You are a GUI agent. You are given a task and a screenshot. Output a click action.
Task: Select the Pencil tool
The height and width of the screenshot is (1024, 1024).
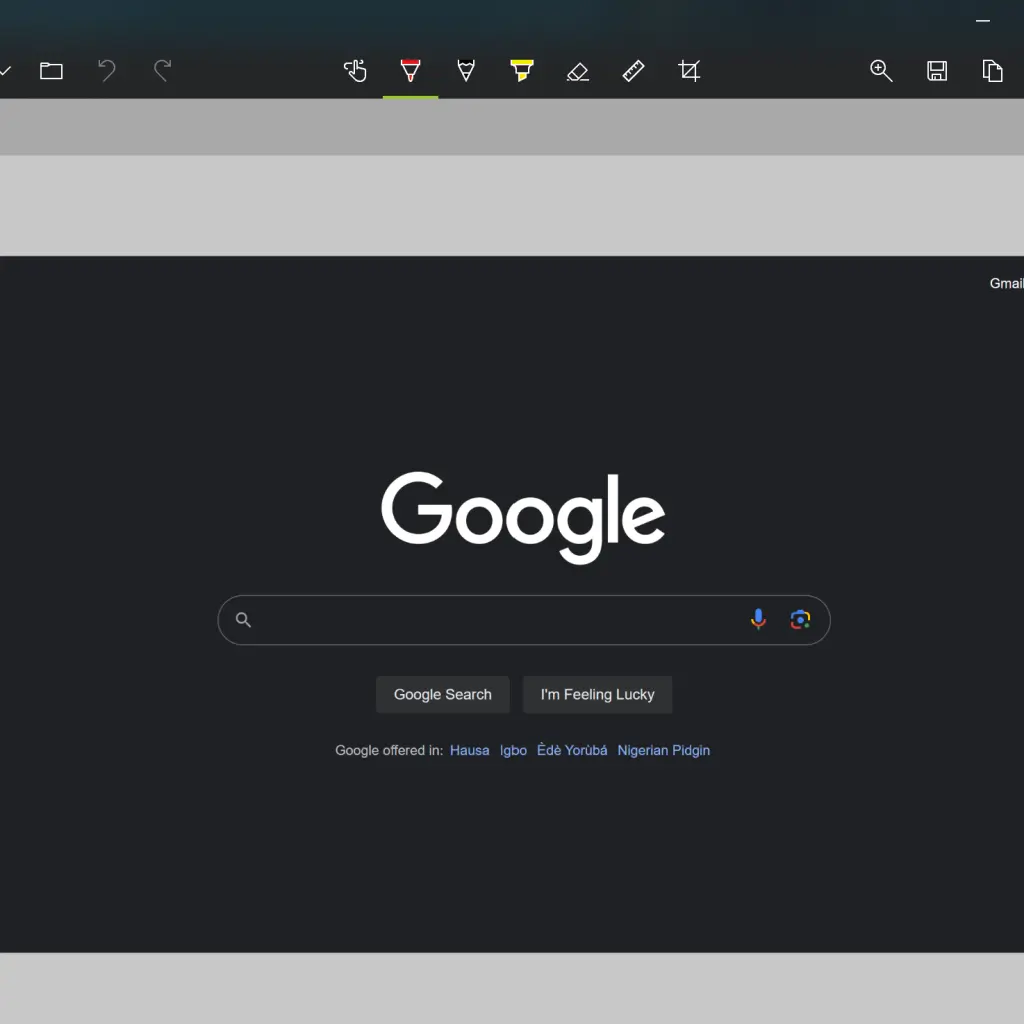click(466, 71)
